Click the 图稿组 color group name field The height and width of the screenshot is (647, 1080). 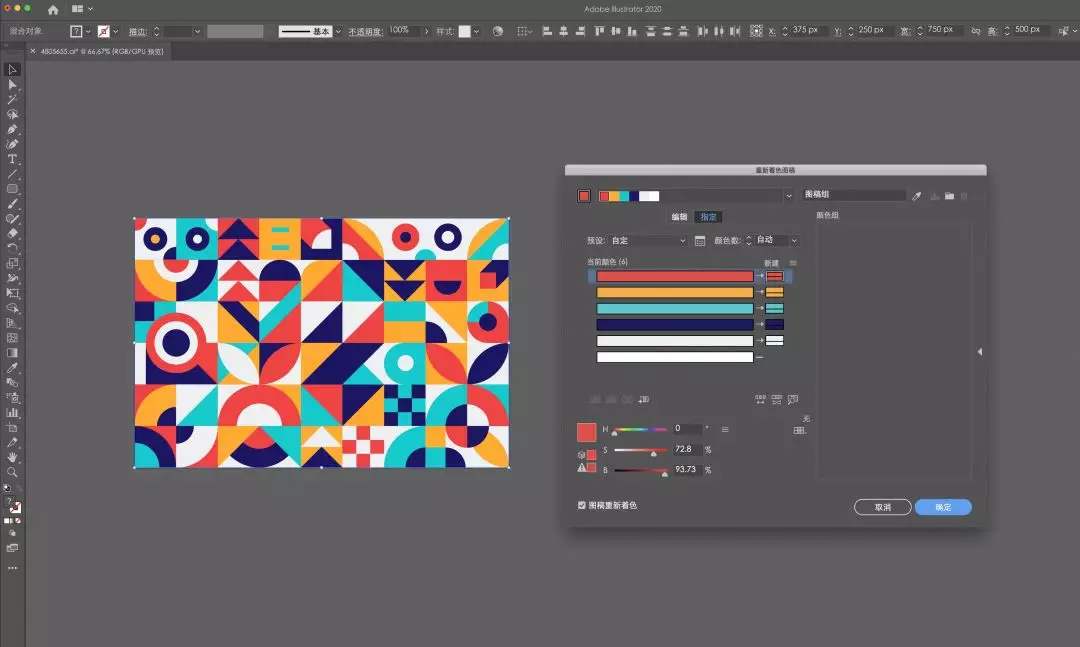853,196
